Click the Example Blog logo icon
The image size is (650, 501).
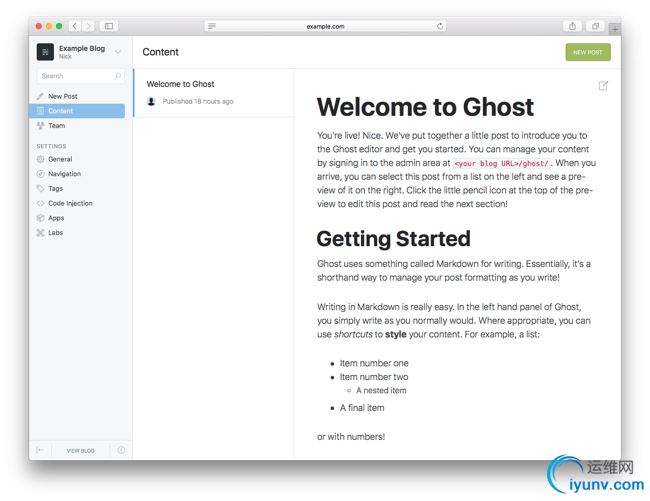point(45,52)
